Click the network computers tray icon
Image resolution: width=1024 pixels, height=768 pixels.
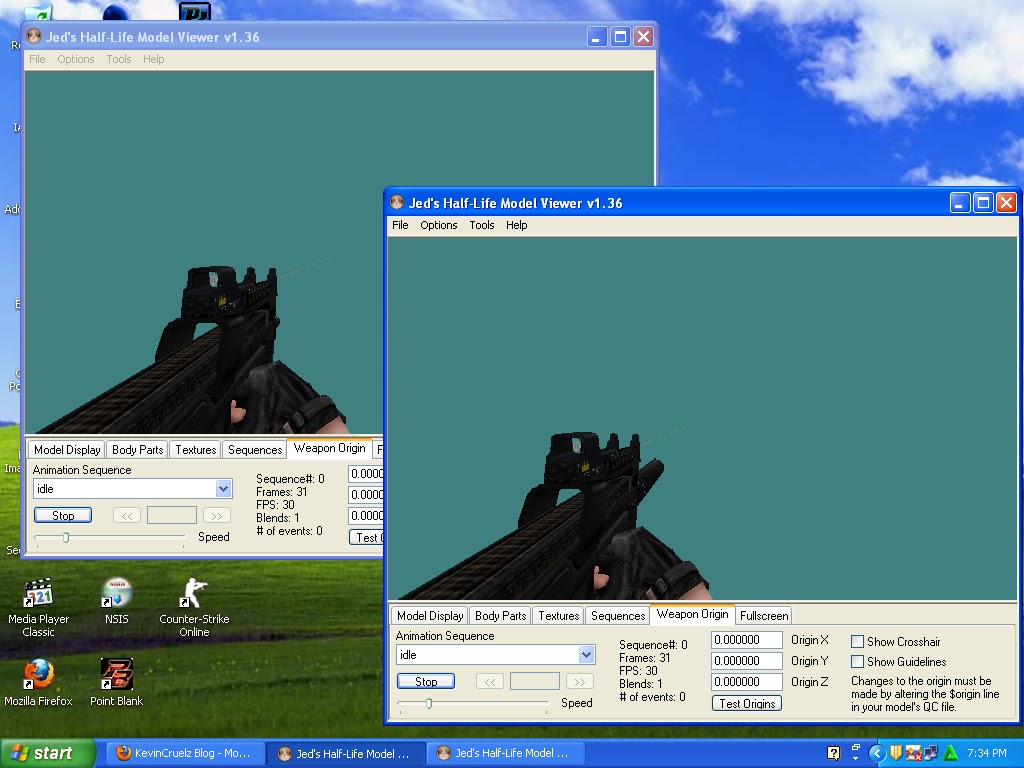tap(931, 753)
